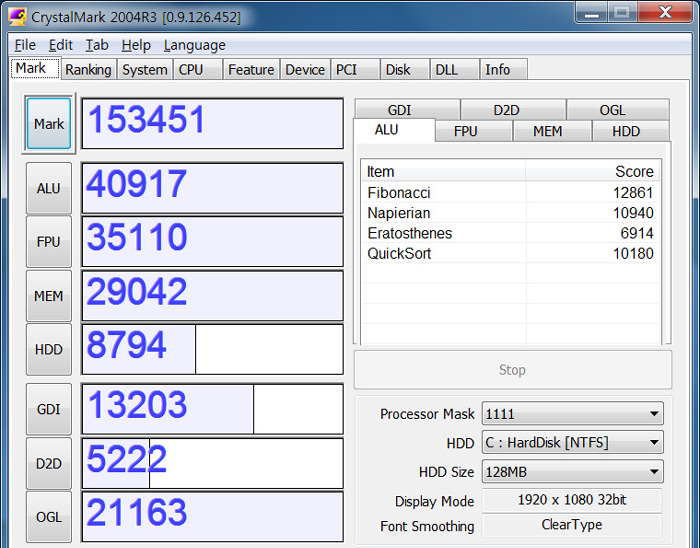Viewport: 700px width, 548px height.
Task: Switch to the Device tab
Action: pos(305,70)
